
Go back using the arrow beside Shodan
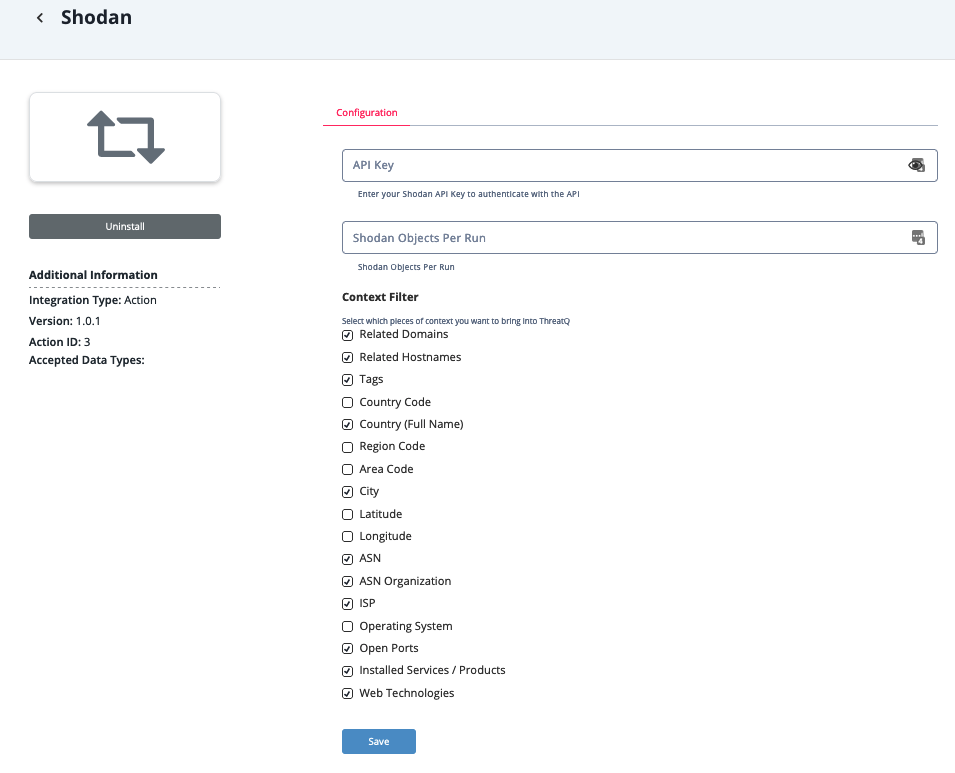click(40, 18)
